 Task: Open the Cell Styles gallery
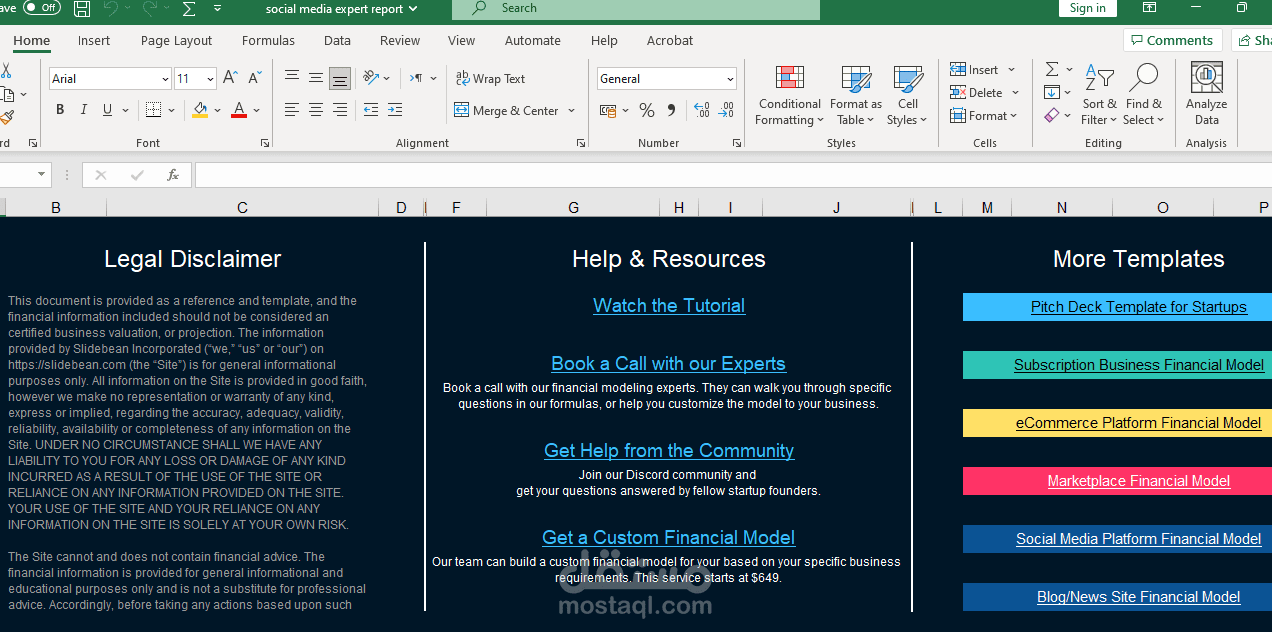pos(908,94)
